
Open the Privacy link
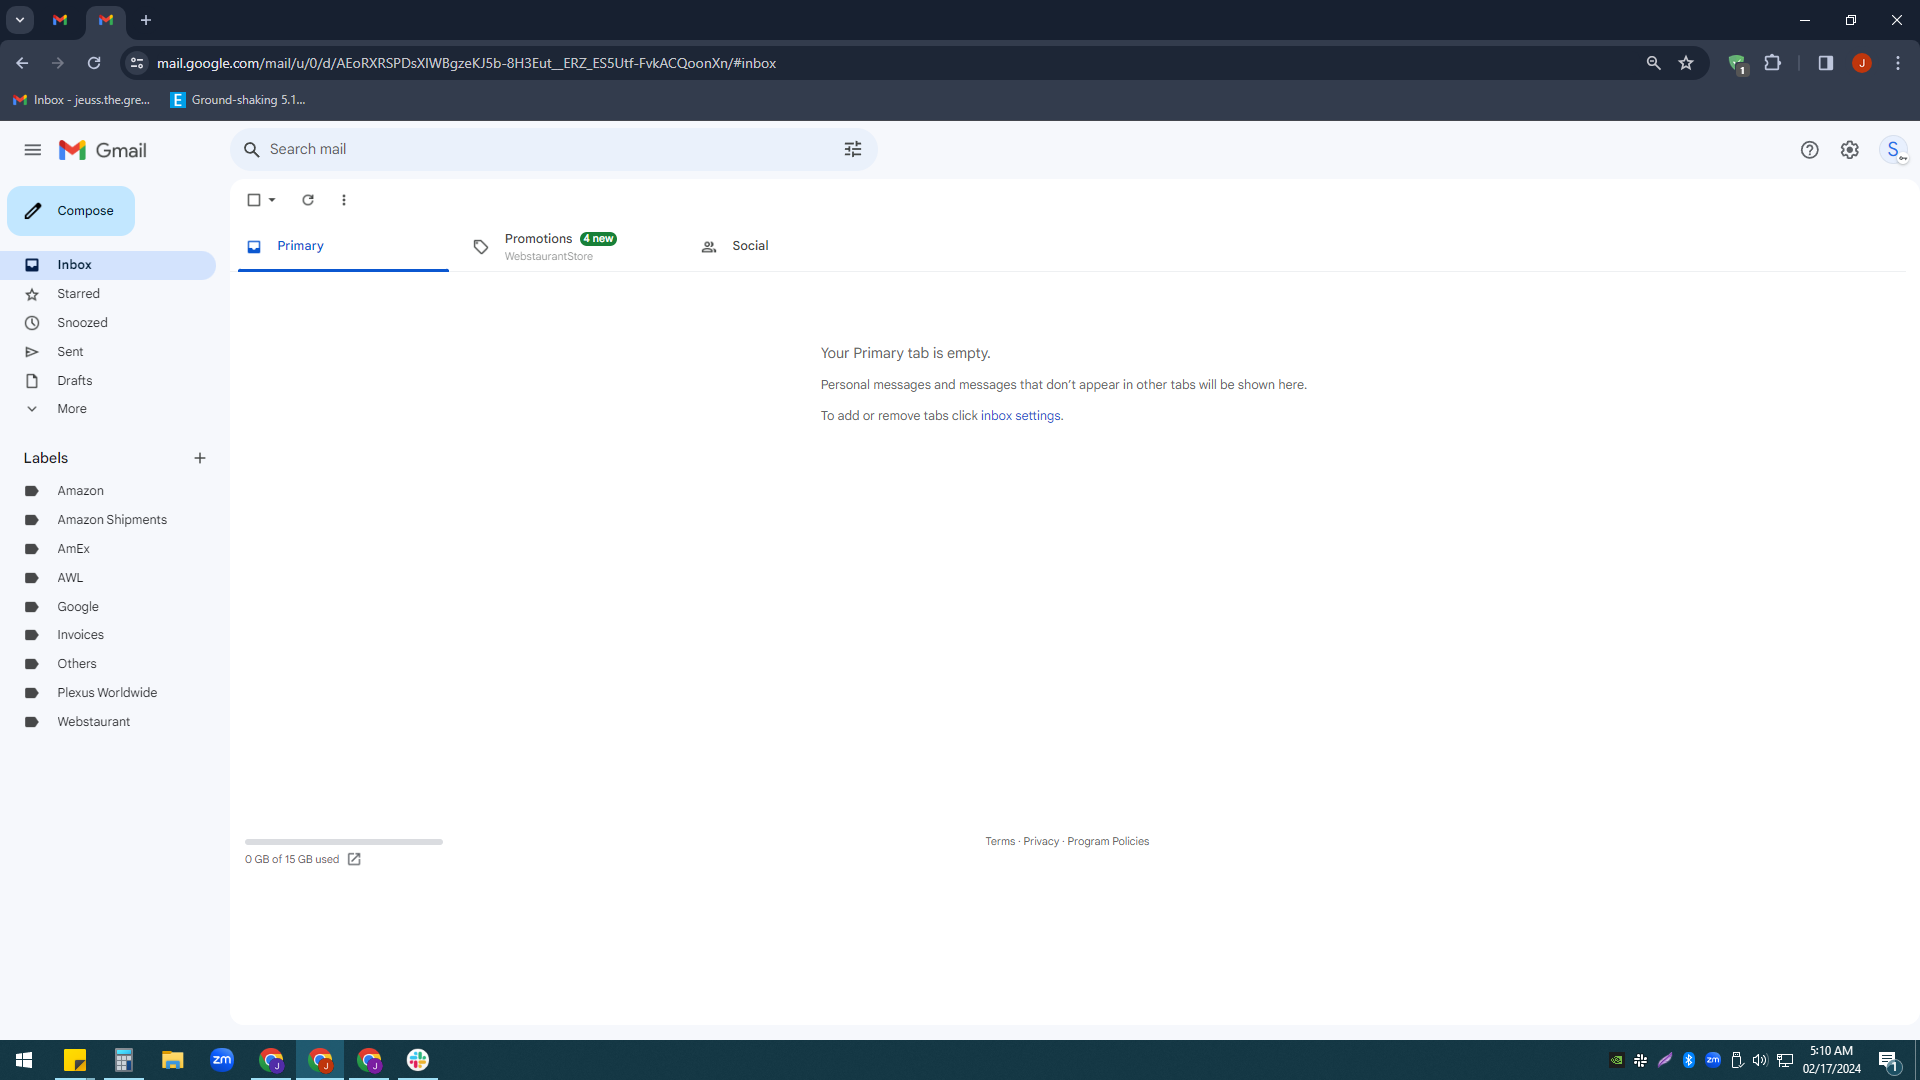pyautogui.click(x=1041, y=842)
